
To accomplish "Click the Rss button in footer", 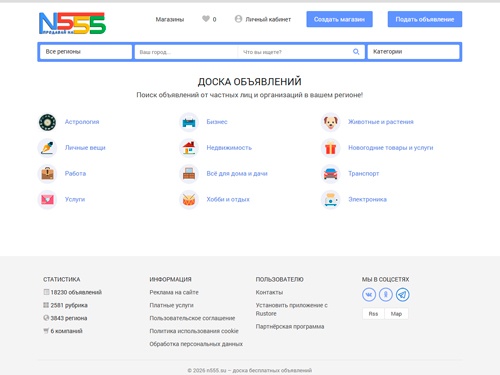I will pyautogui.click(x=373, y=314).
